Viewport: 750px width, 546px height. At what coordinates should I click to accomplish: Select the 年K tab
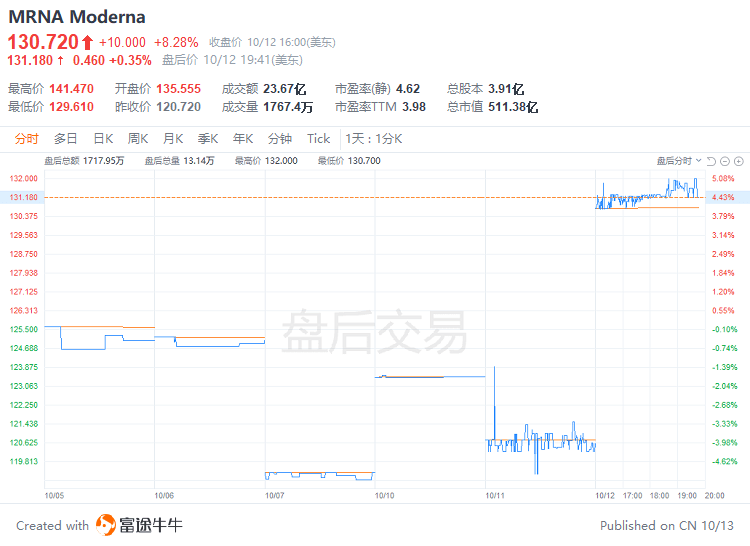(243, 139)
